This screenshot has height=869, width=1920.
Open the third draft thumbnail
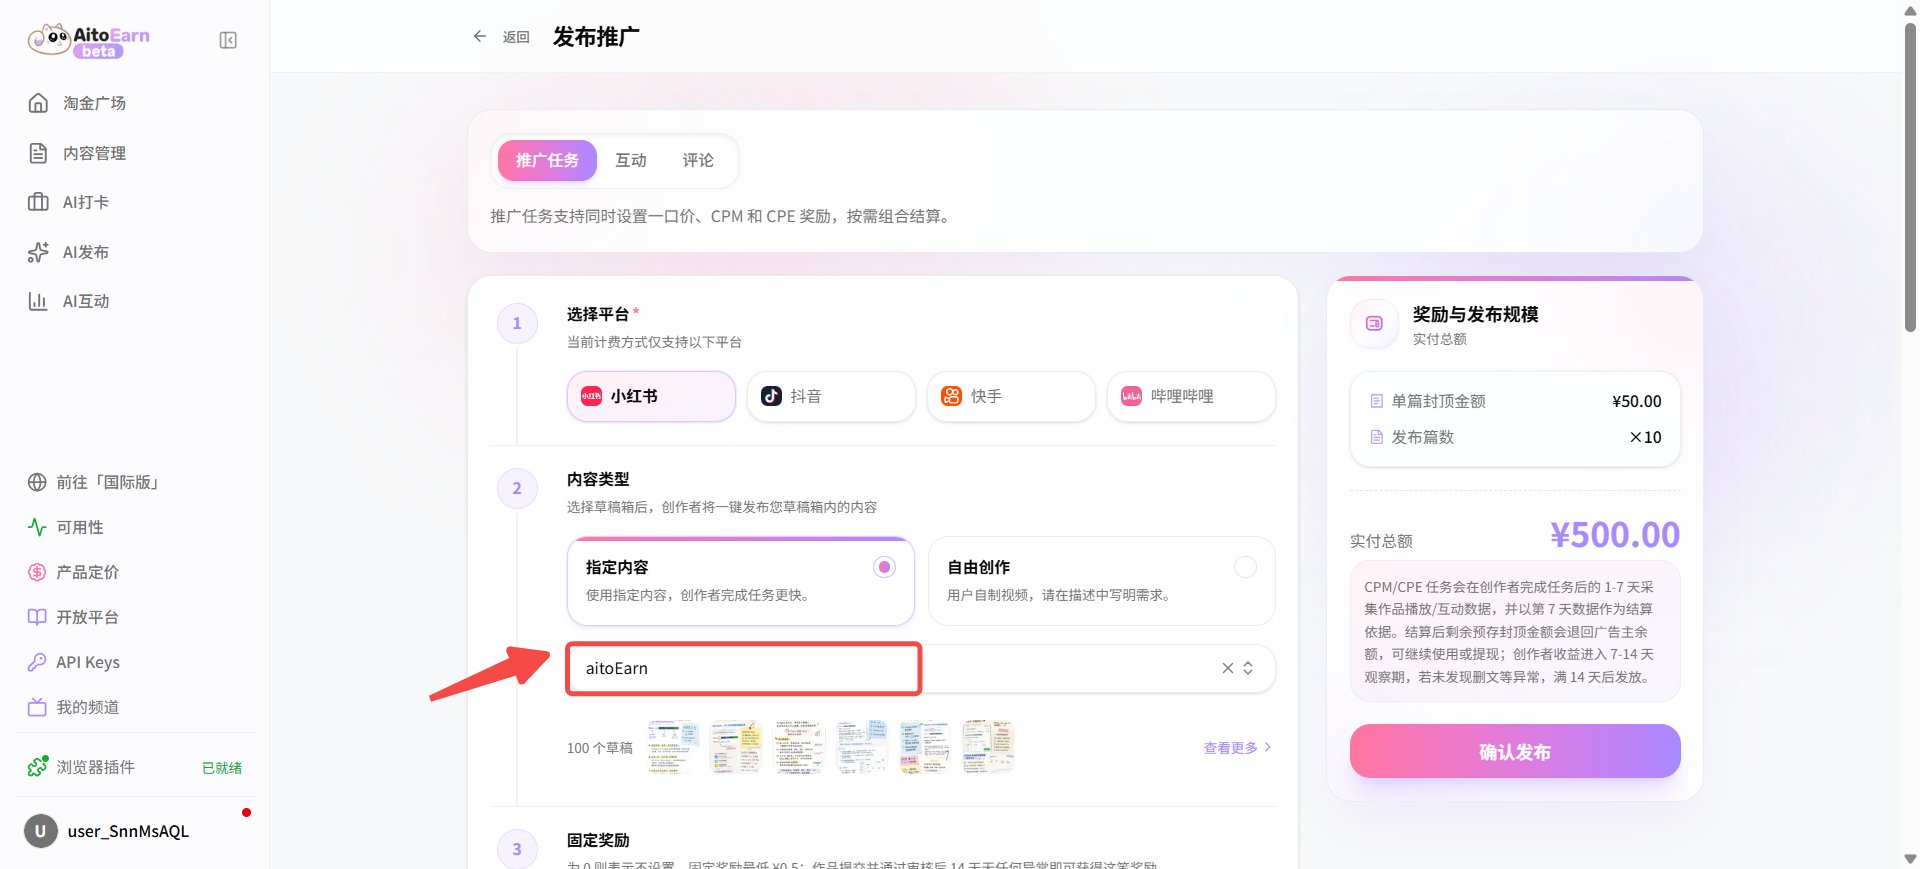tap(799, 746)
